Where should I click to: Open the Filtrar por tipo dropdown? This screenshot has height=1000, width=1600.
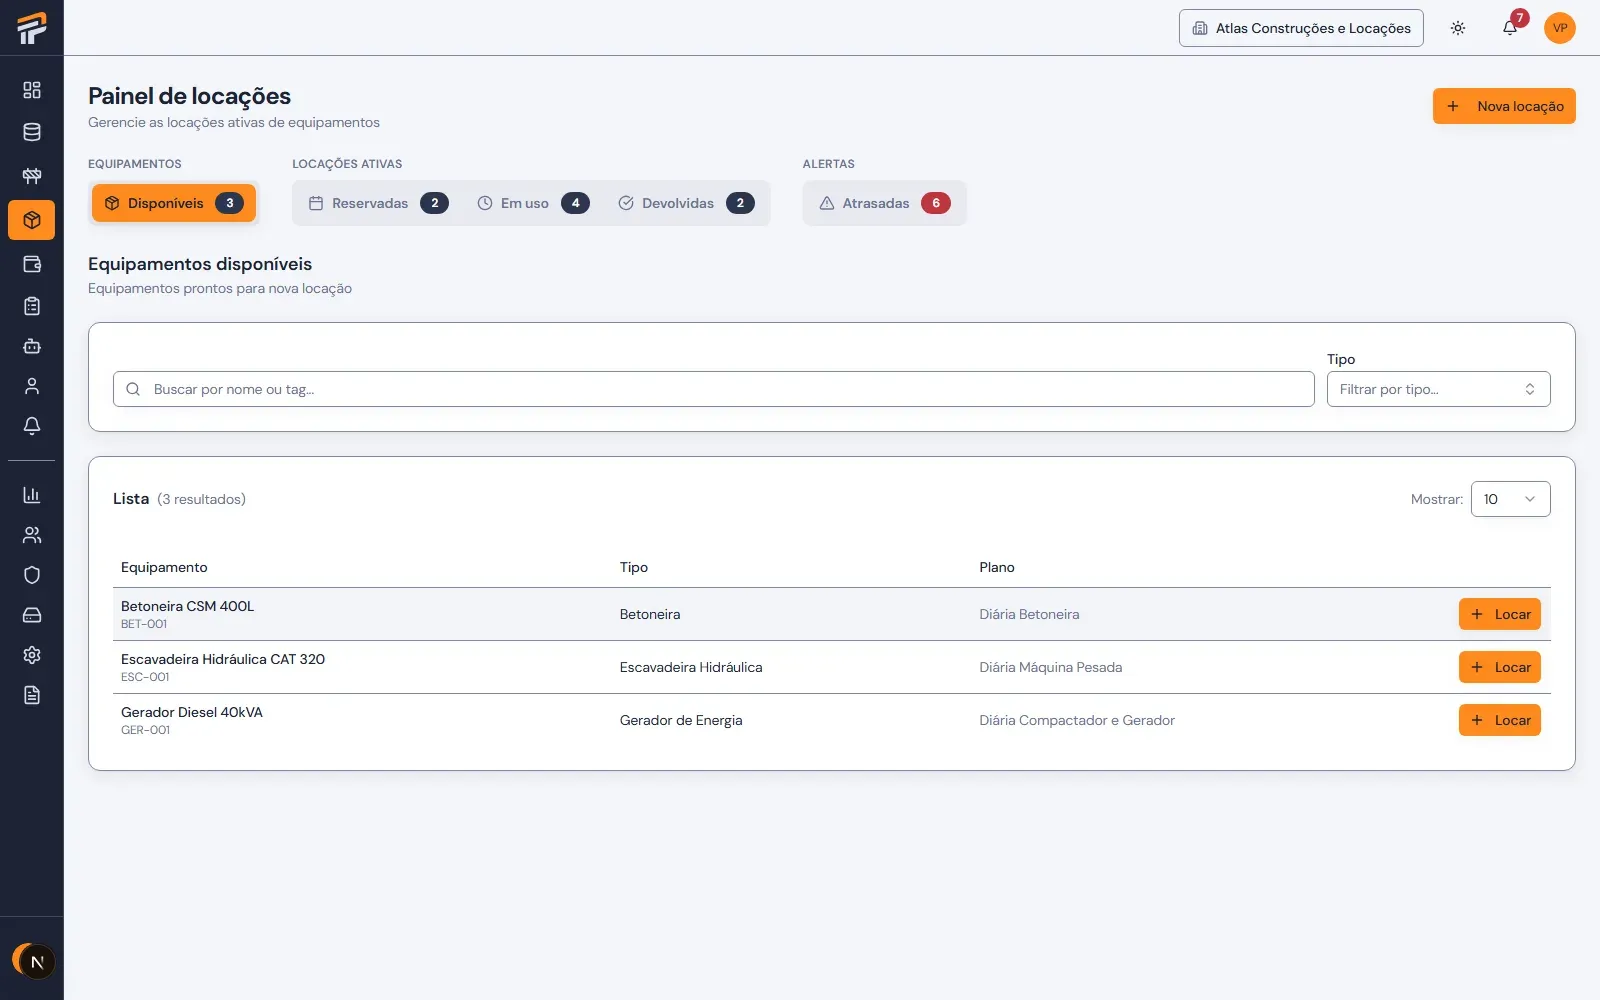pyautogui.click(x=1438, y=389)
